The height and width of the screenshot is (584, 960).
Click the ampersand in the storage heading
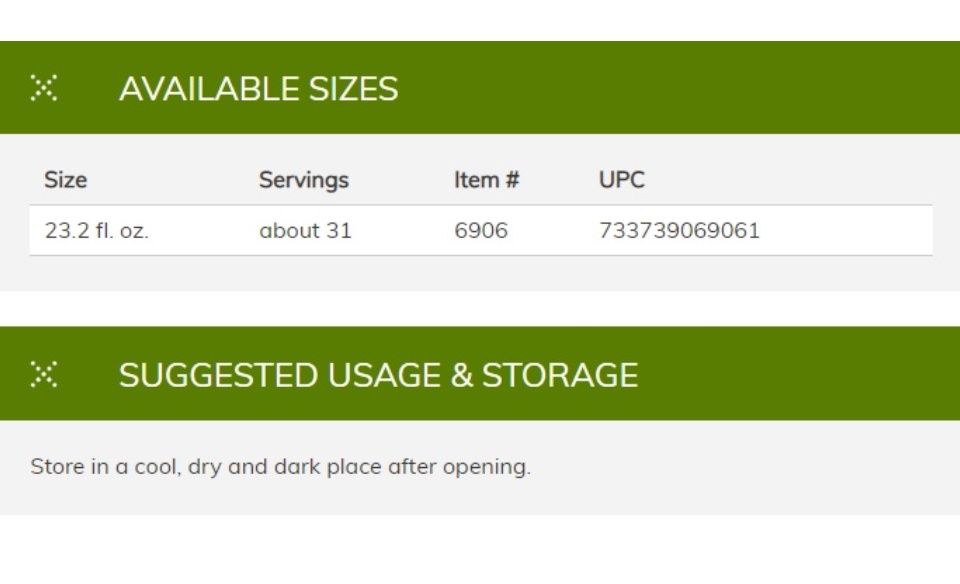click(462, 375)
